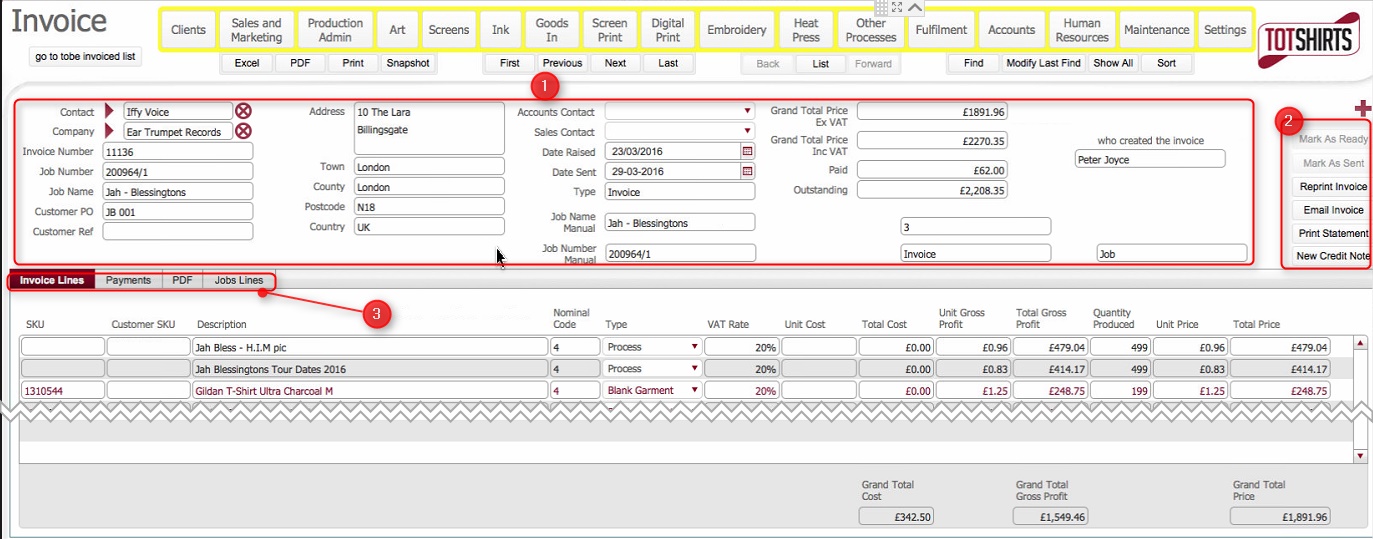Open the Date Raised calendar picker
The height and width of the screenshot is (539, 1373).
(x=746, y=152)
